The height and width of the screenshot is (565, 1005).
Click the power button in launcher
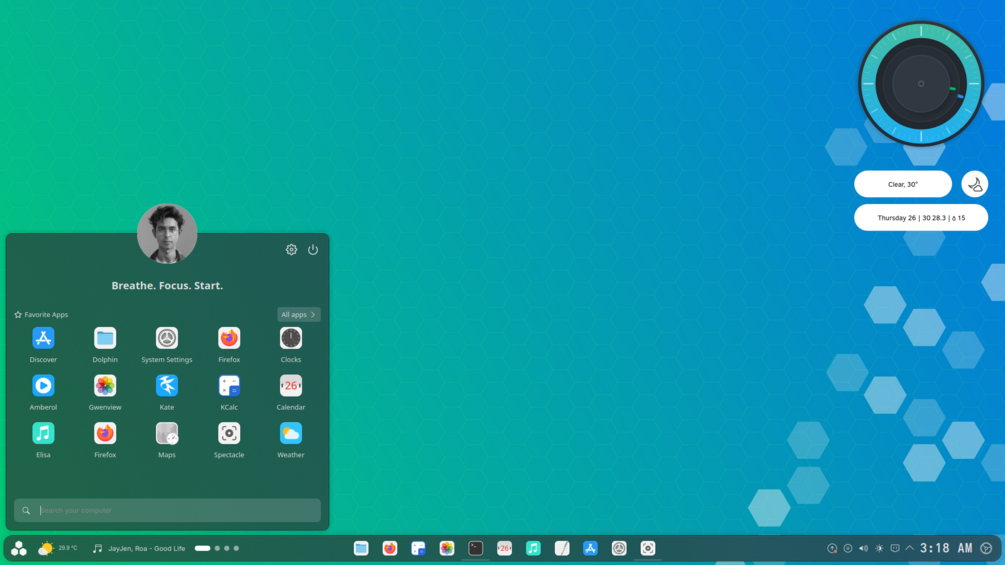coord(313,250)
